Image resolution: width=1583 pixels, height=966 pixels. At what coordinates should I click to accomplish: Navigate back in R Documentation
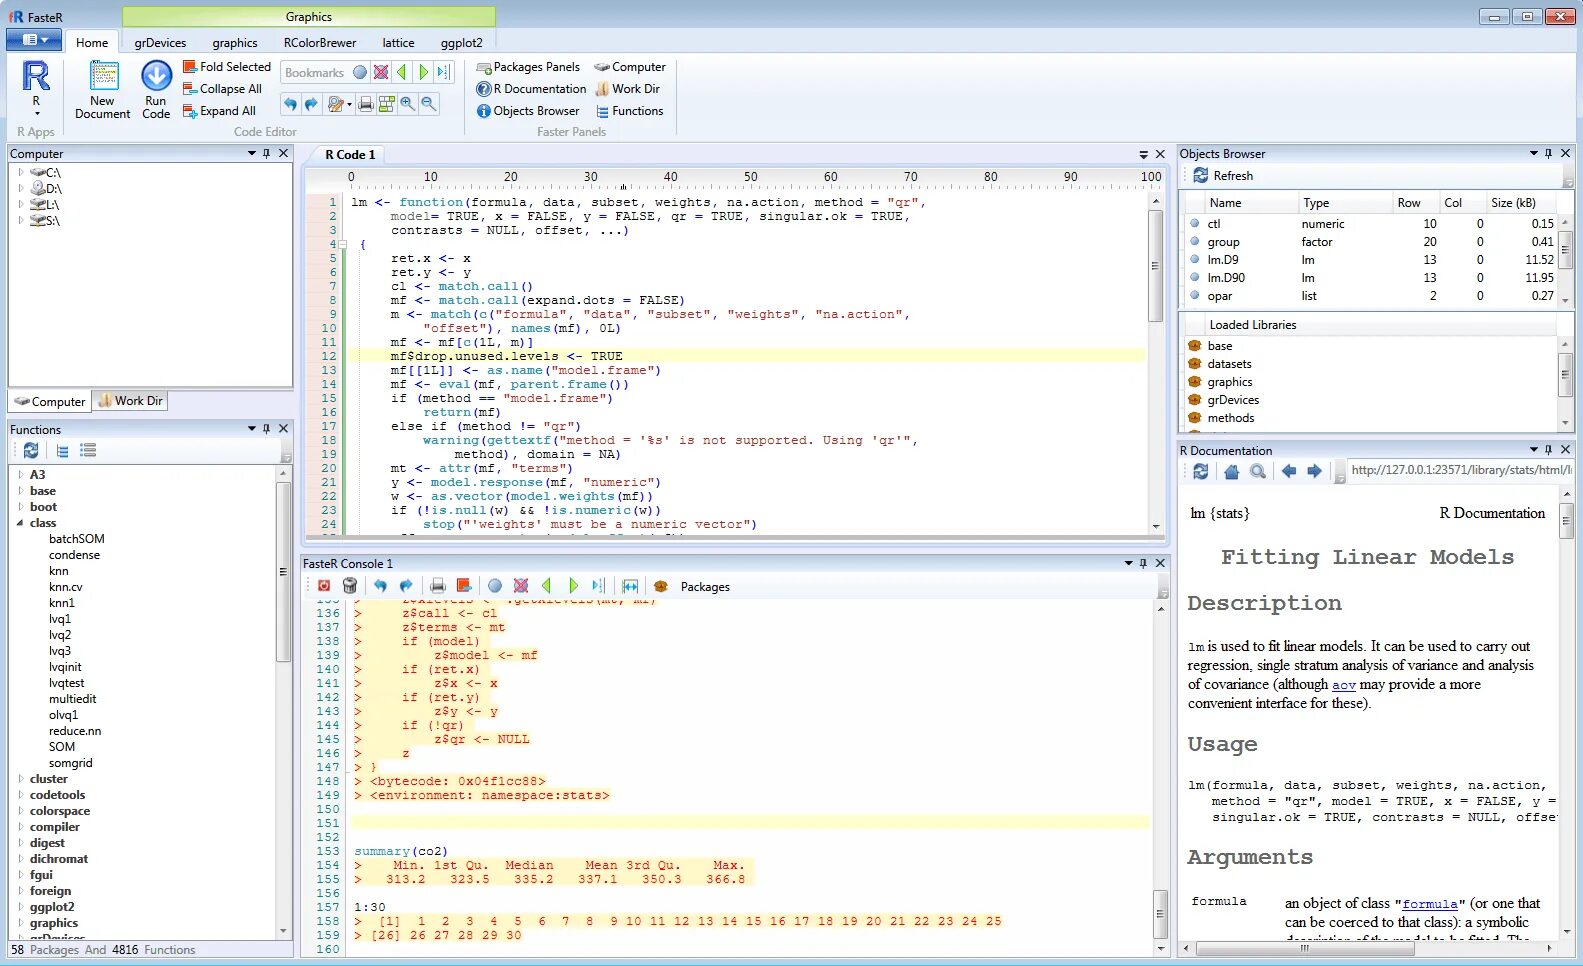coord(1289,471)
